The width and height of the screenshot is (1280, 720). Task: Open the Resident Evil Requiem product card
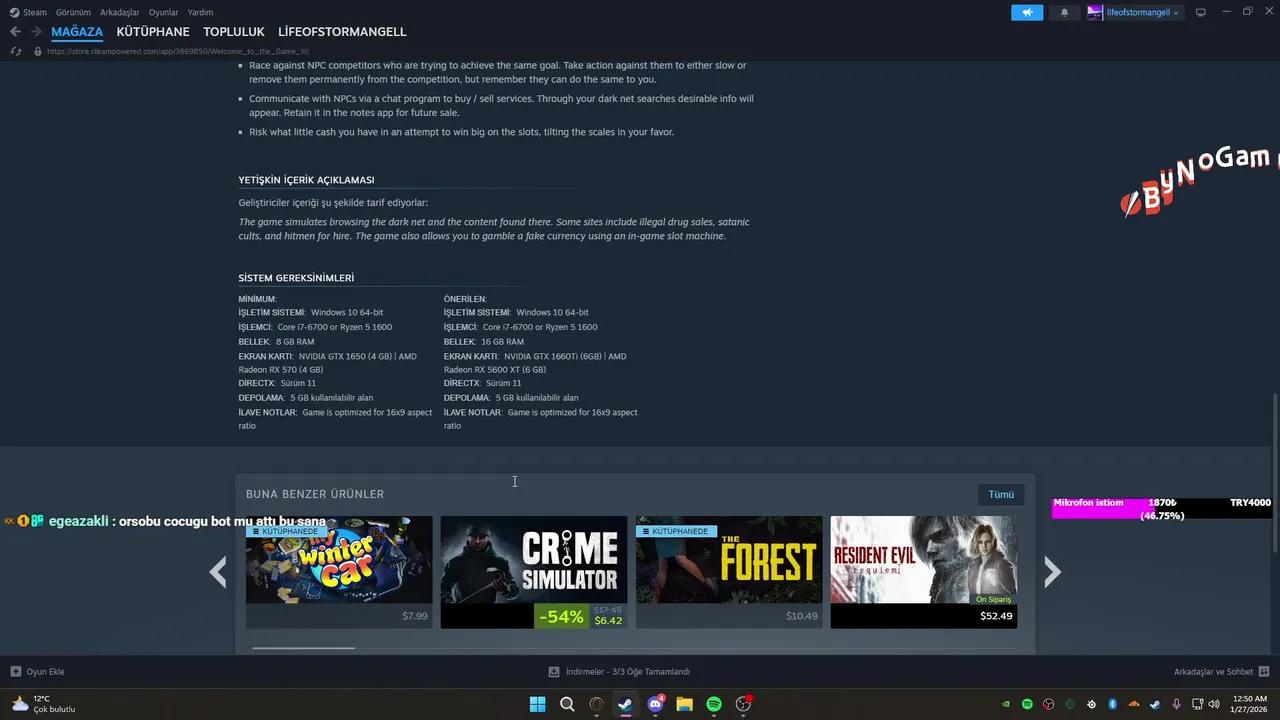pos(924,572)
